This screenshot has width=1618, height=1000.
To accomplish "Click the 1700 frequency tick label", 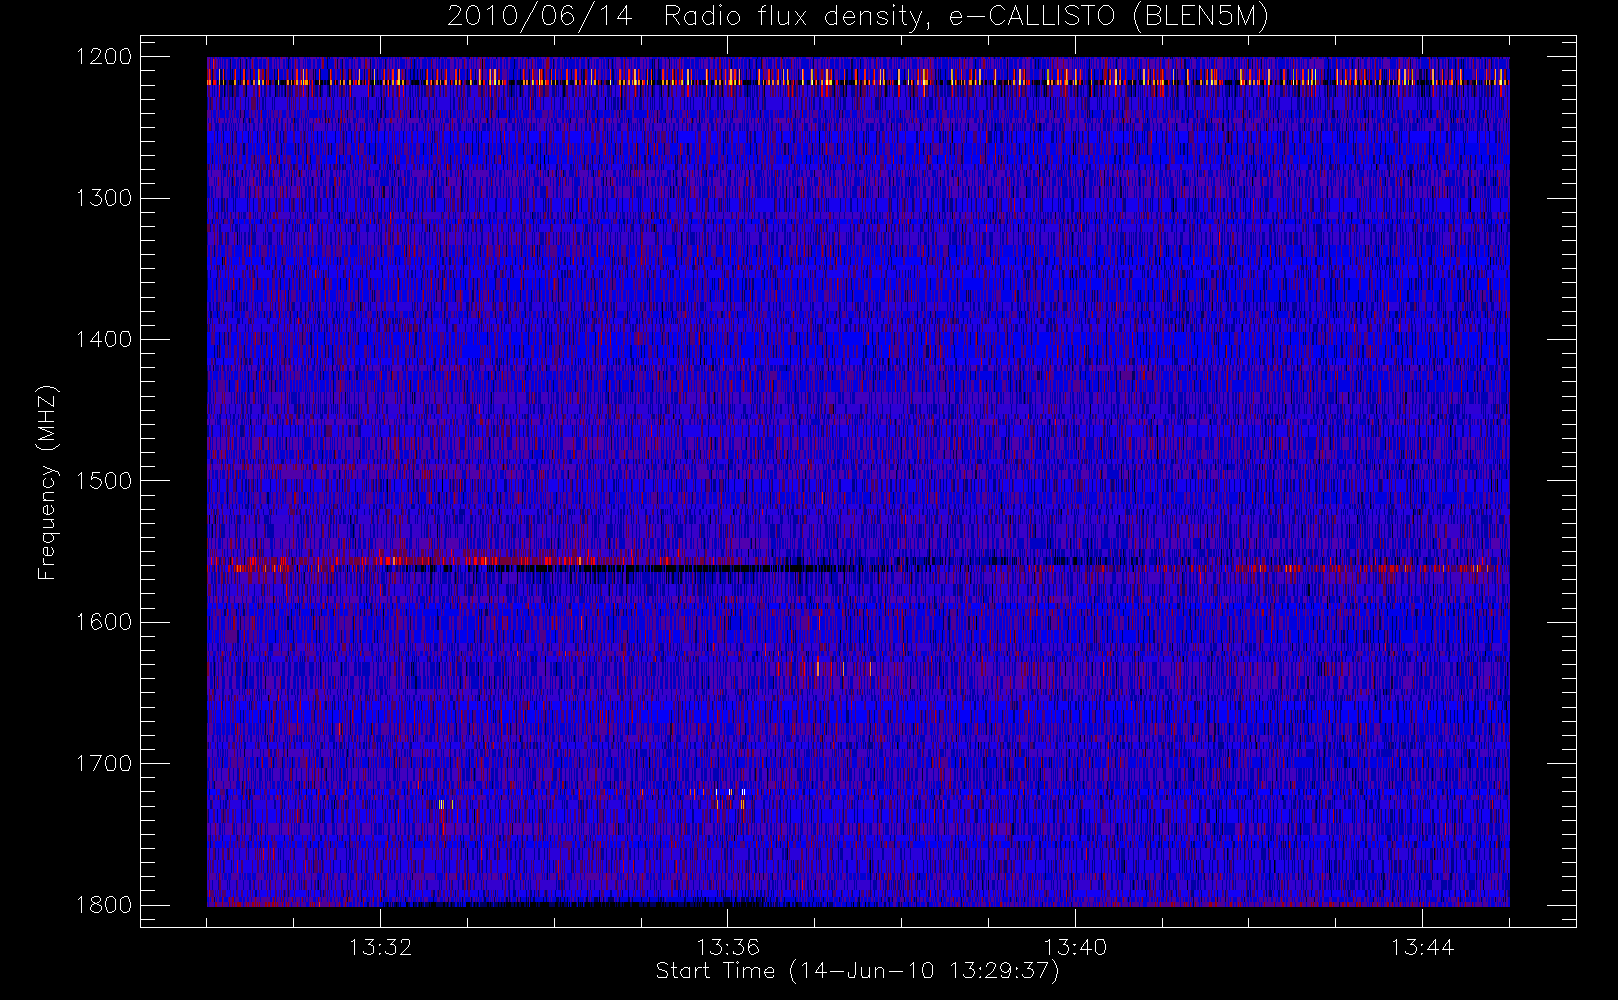I will pos(104,764).
